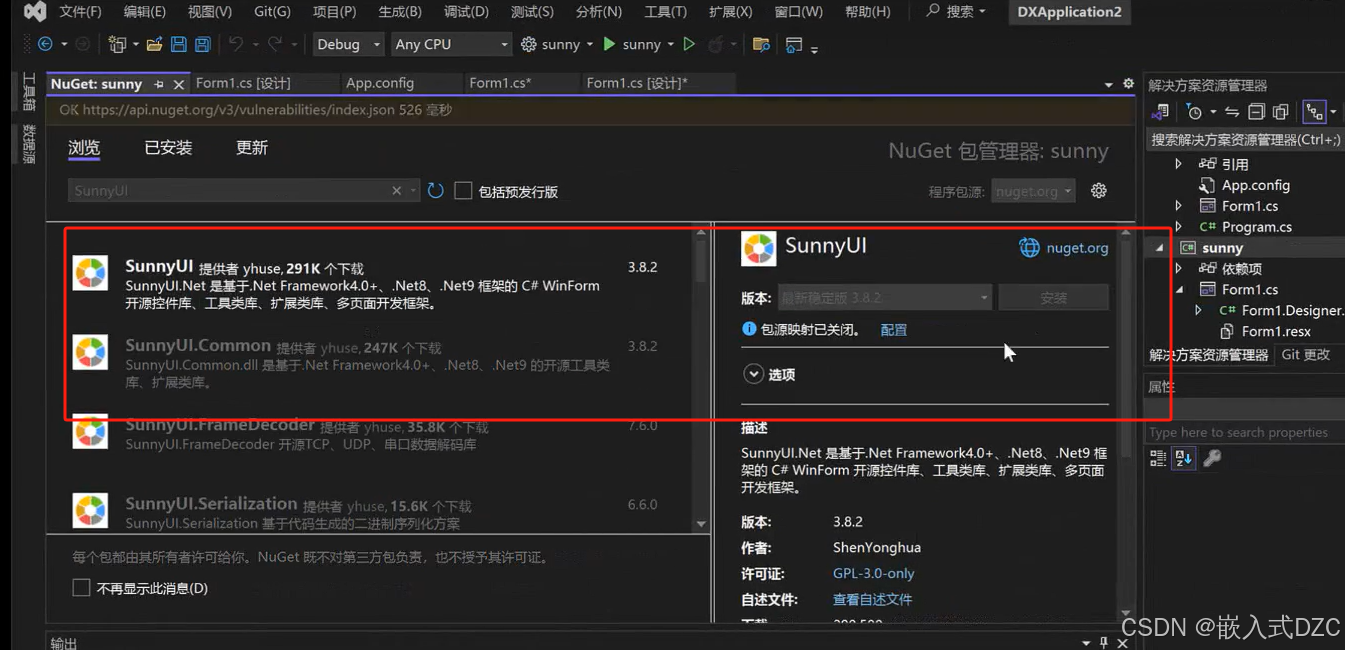
Task: Open the Git(G) menu
Action: [x=272, y=12]
